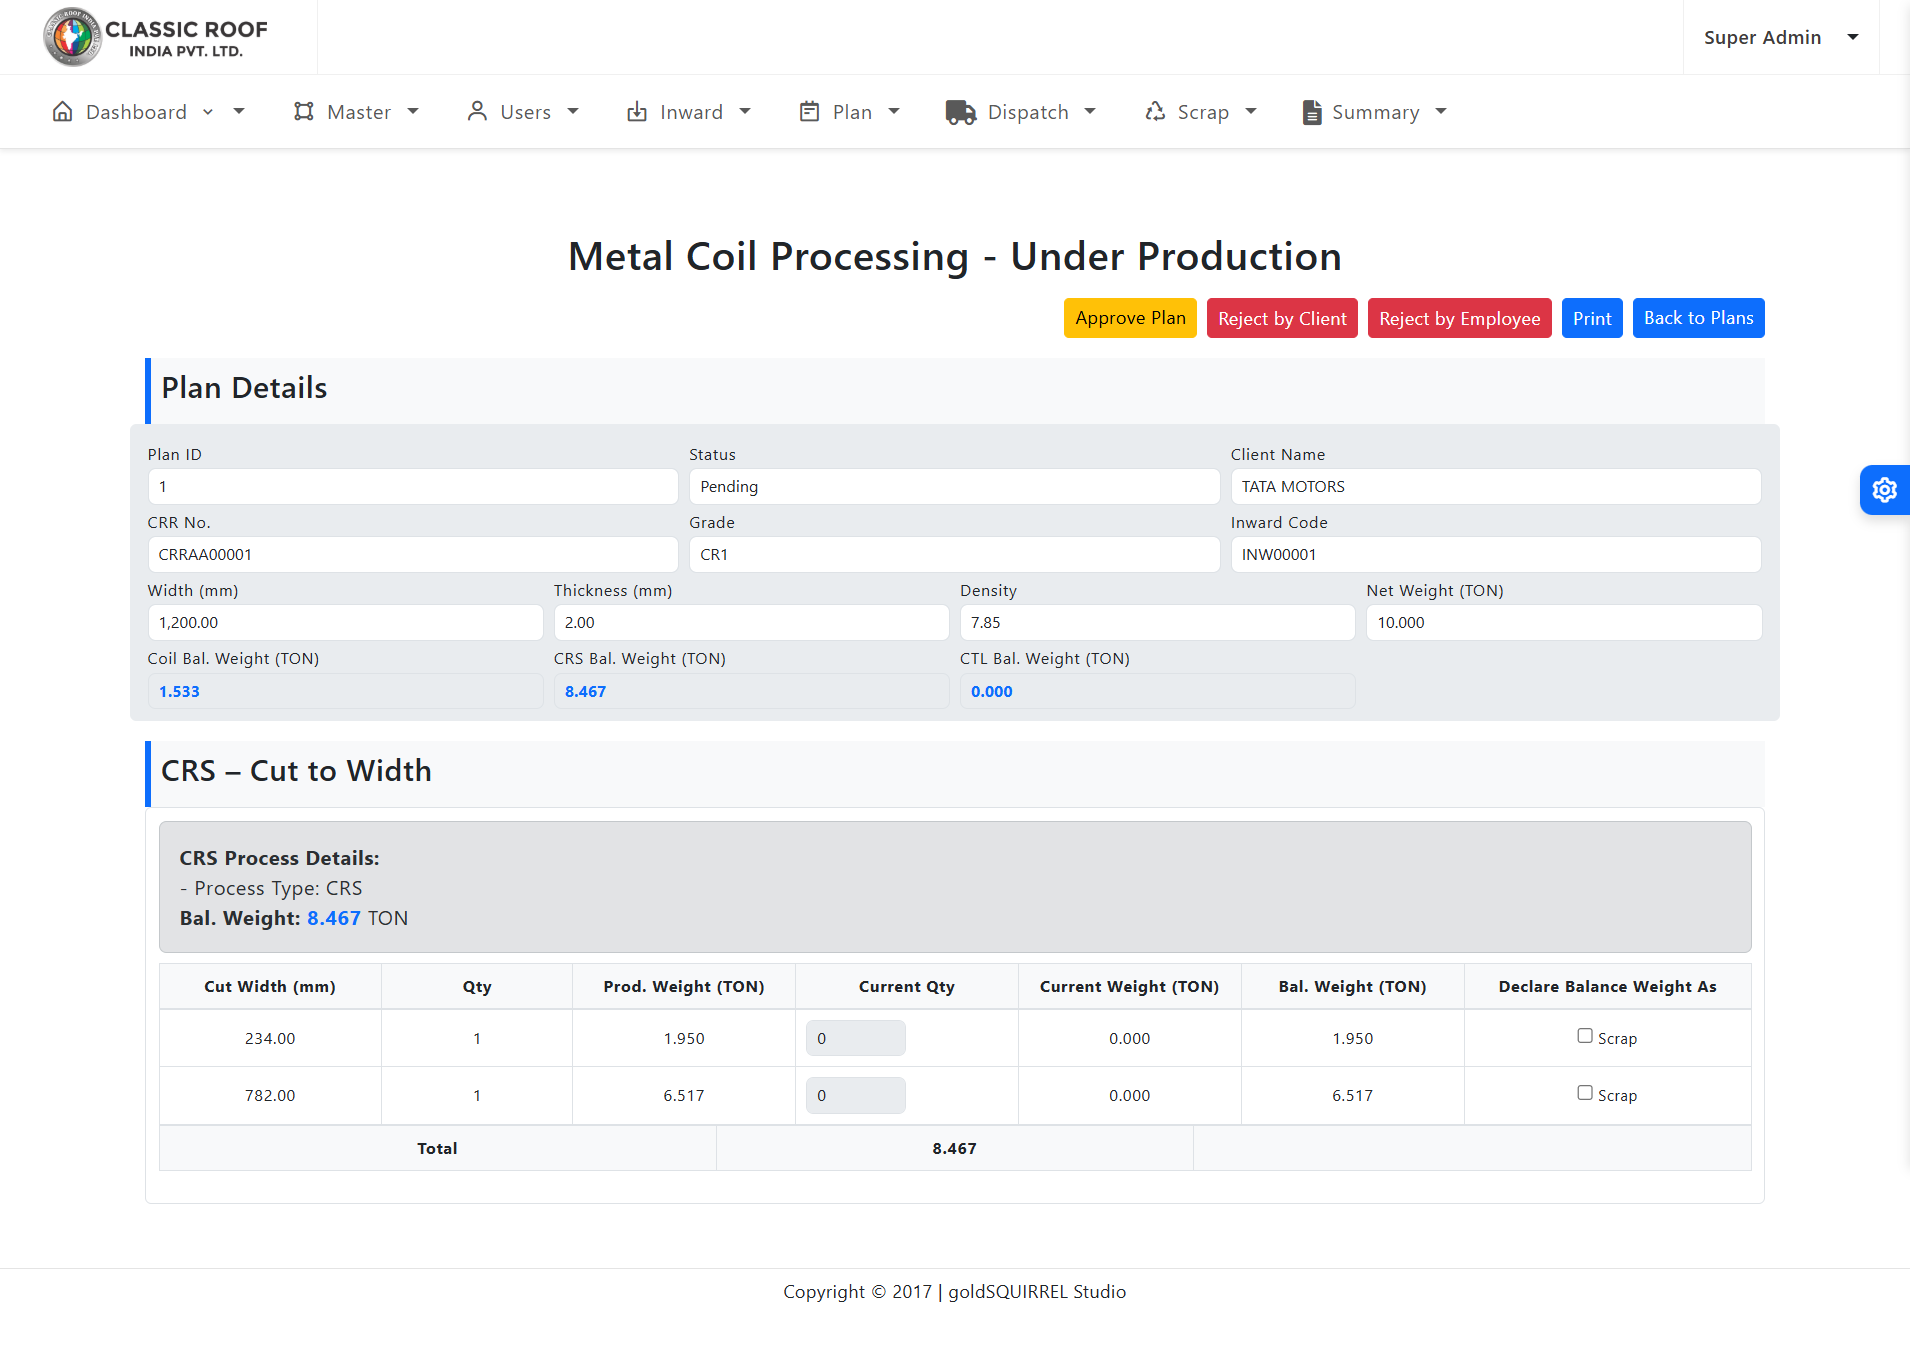This screenshot has height=1351, width=1910.
Task: Go back using Back to Plans button
Action: tap(1698, 318)
